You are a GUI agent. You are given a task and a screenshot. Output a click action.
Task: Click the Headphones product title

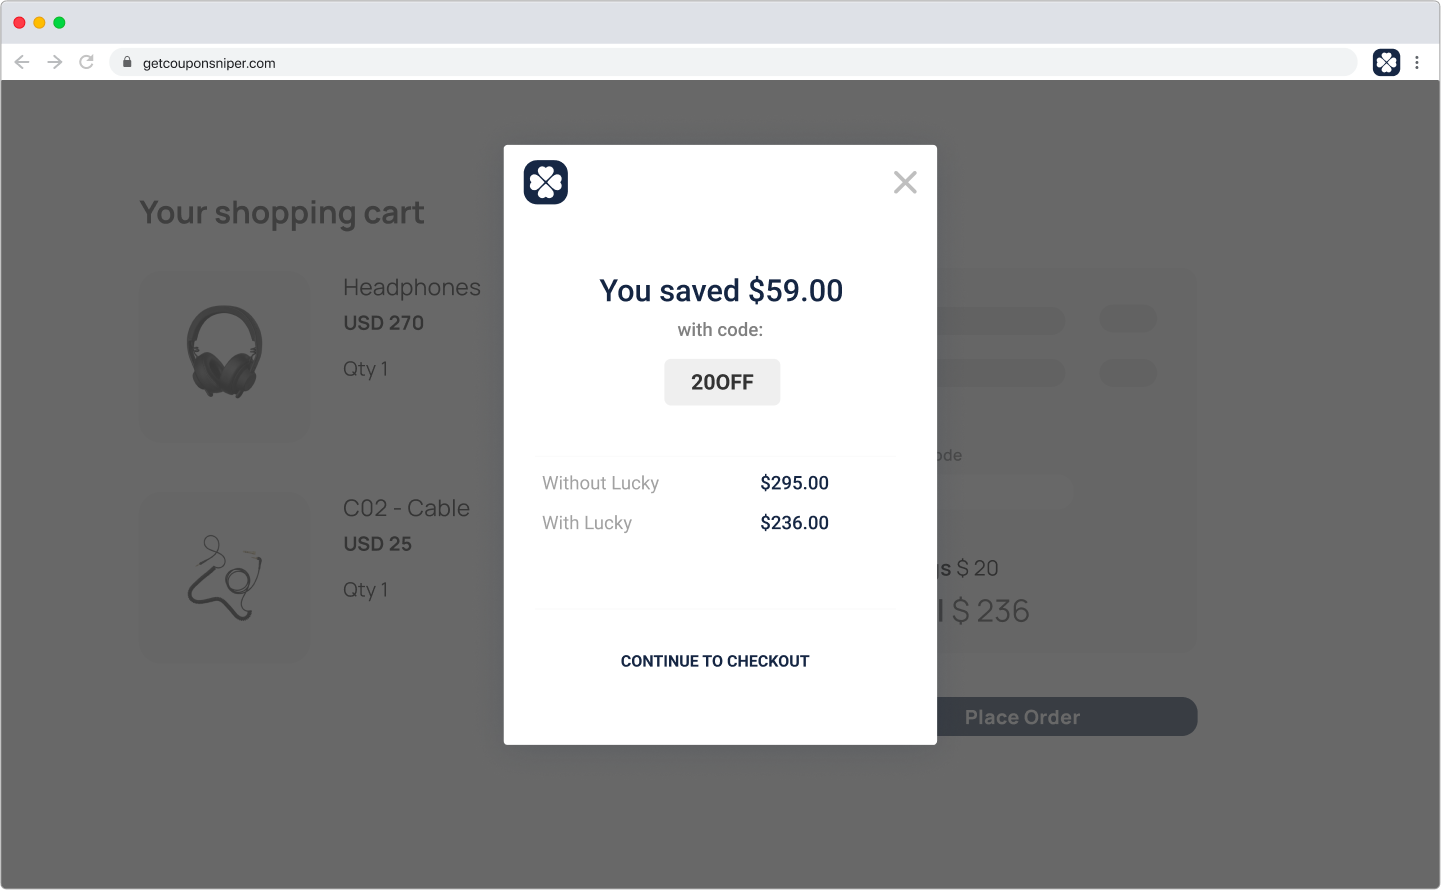[412, 287]
